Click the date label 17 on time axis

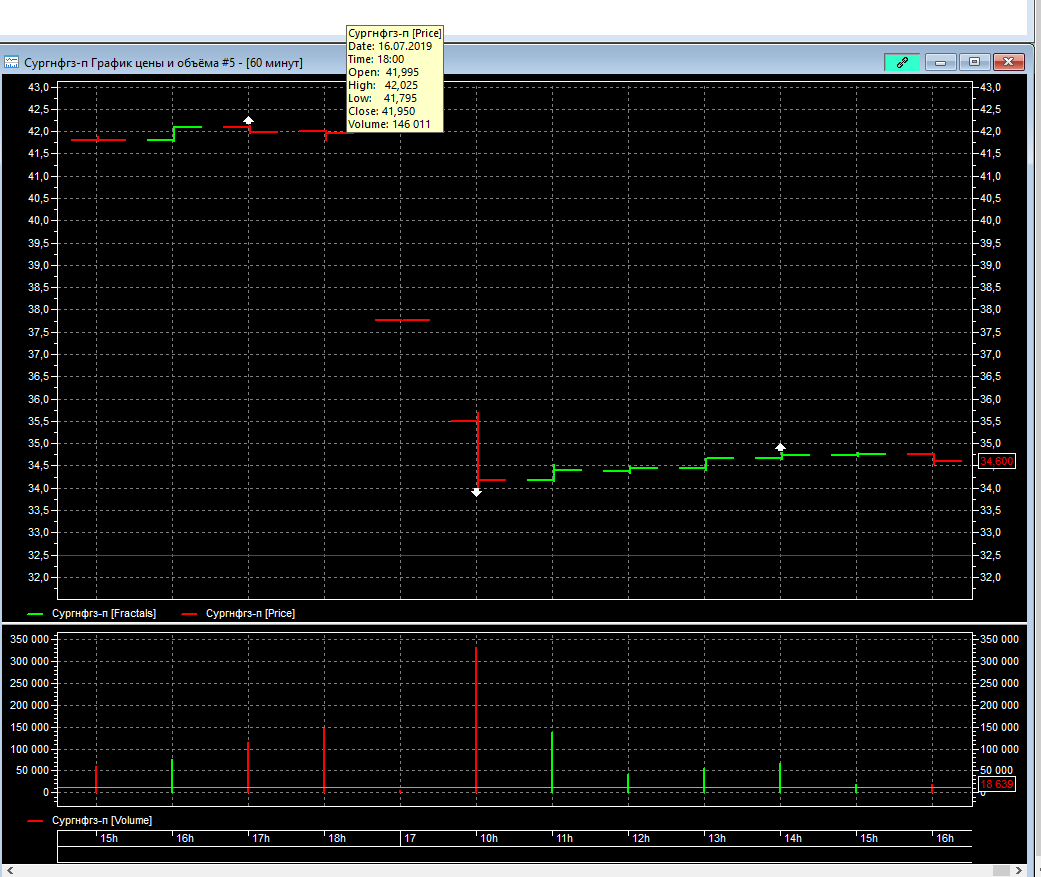410,838
